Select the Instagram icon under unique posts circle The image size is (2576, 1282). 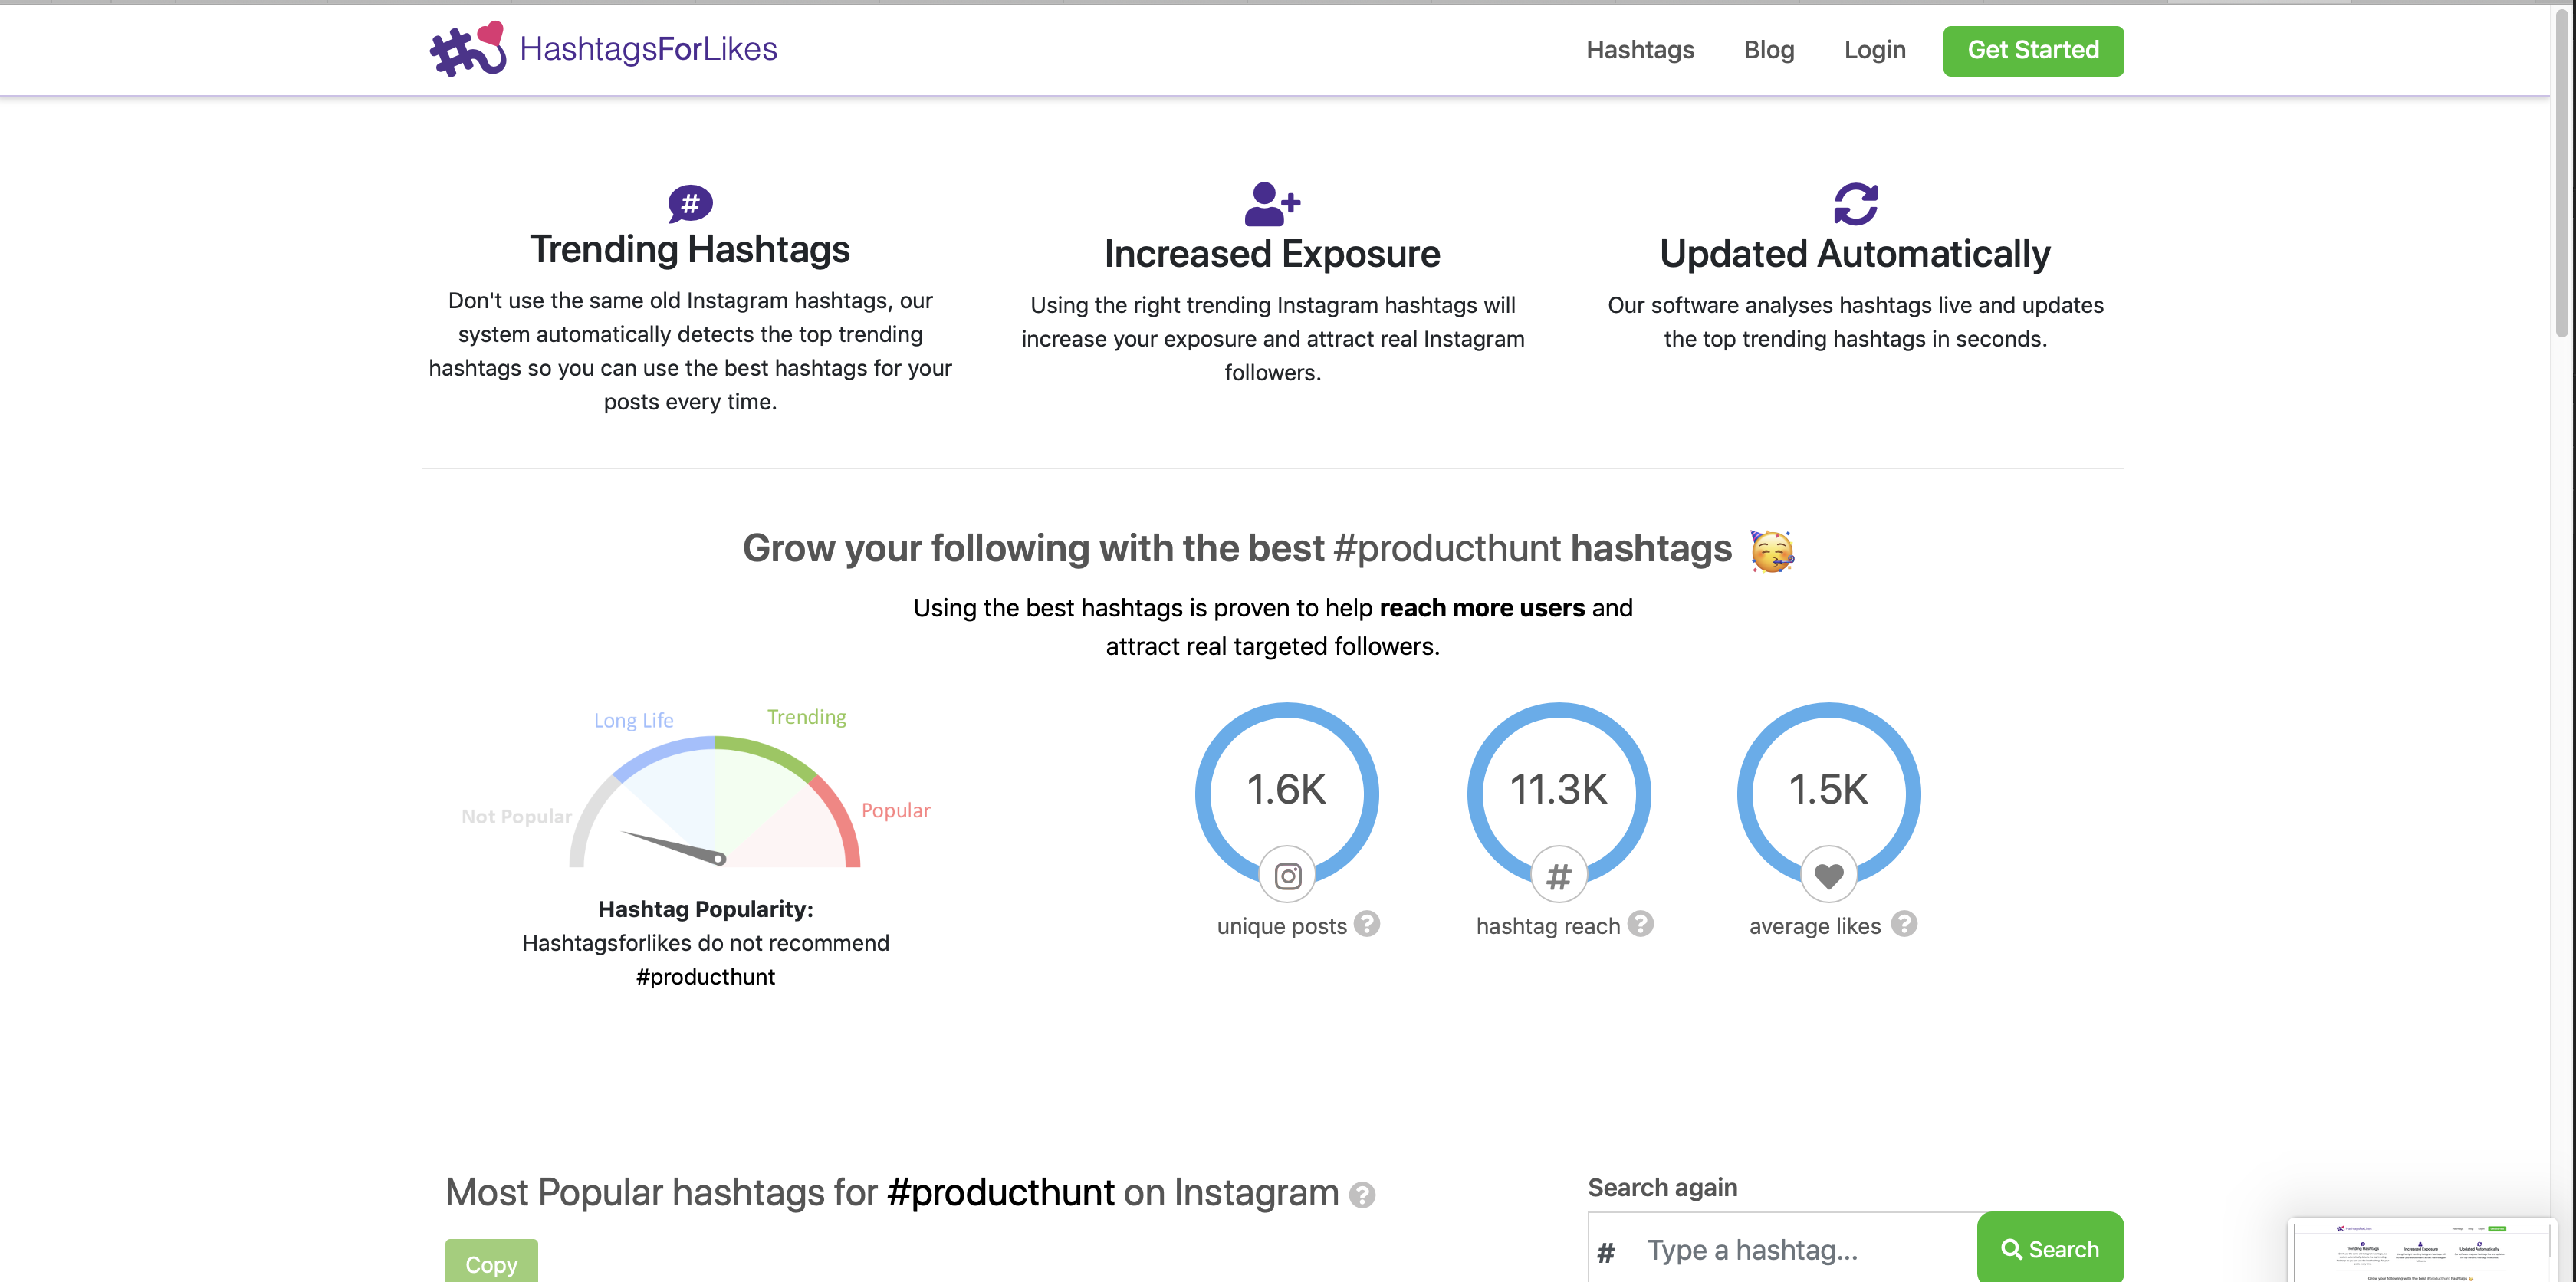click(x=1287, y=875)
